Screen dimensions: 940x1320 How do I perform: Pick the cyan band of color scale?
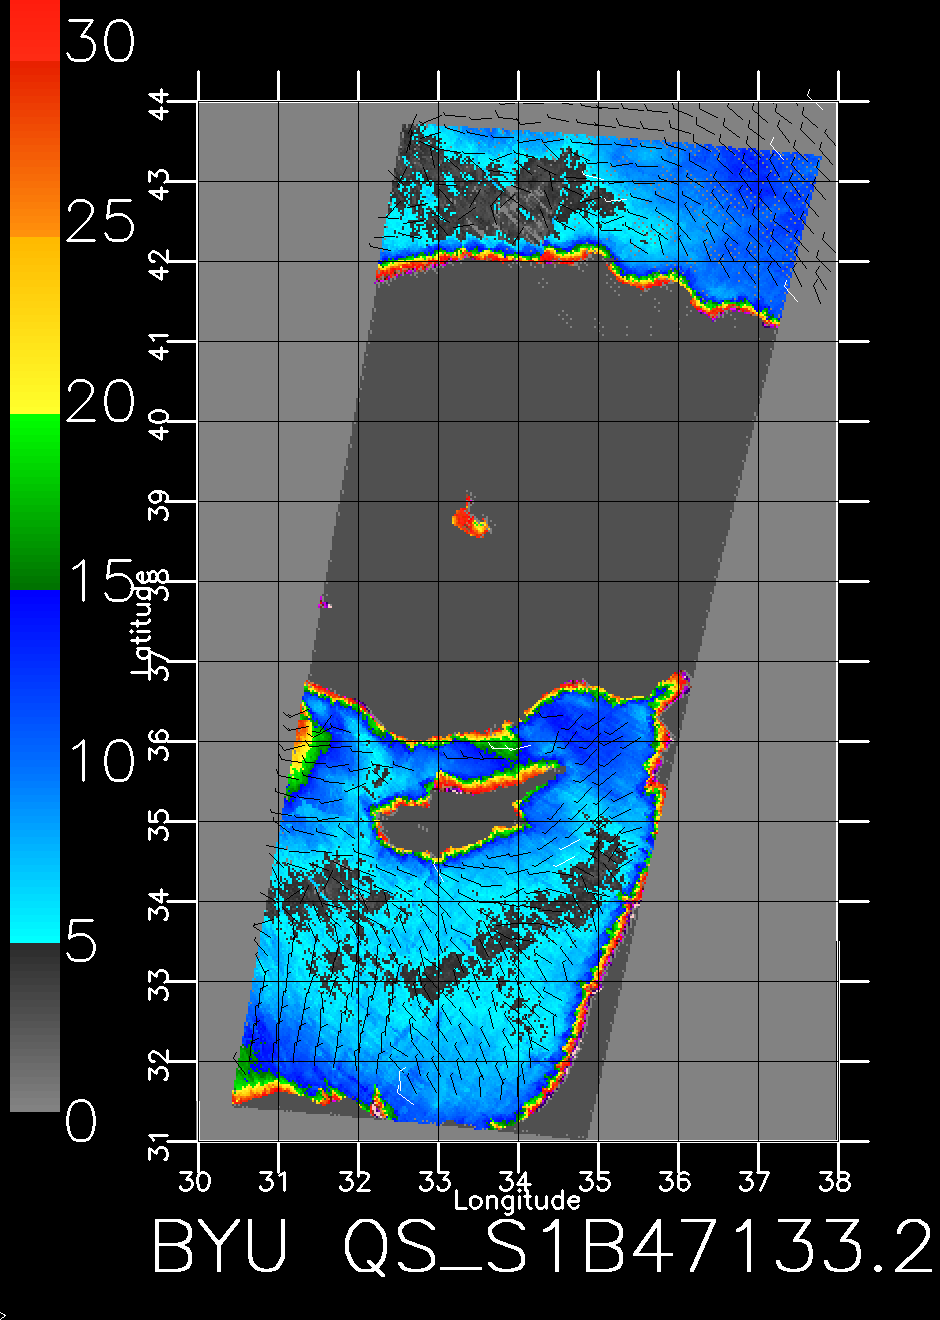click(x=34, y=900)
